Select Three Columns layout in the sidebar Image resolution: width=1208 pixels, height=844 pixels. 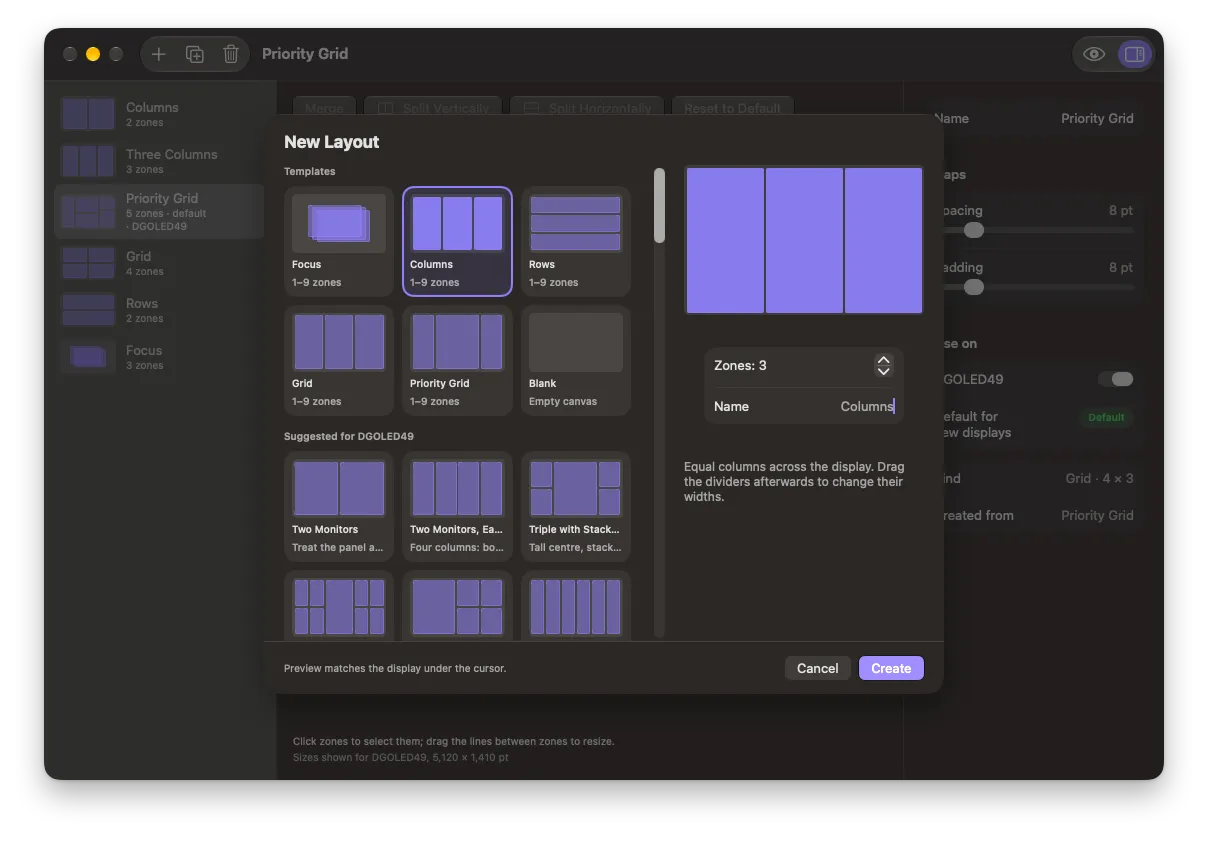click(x=159, y=161)
